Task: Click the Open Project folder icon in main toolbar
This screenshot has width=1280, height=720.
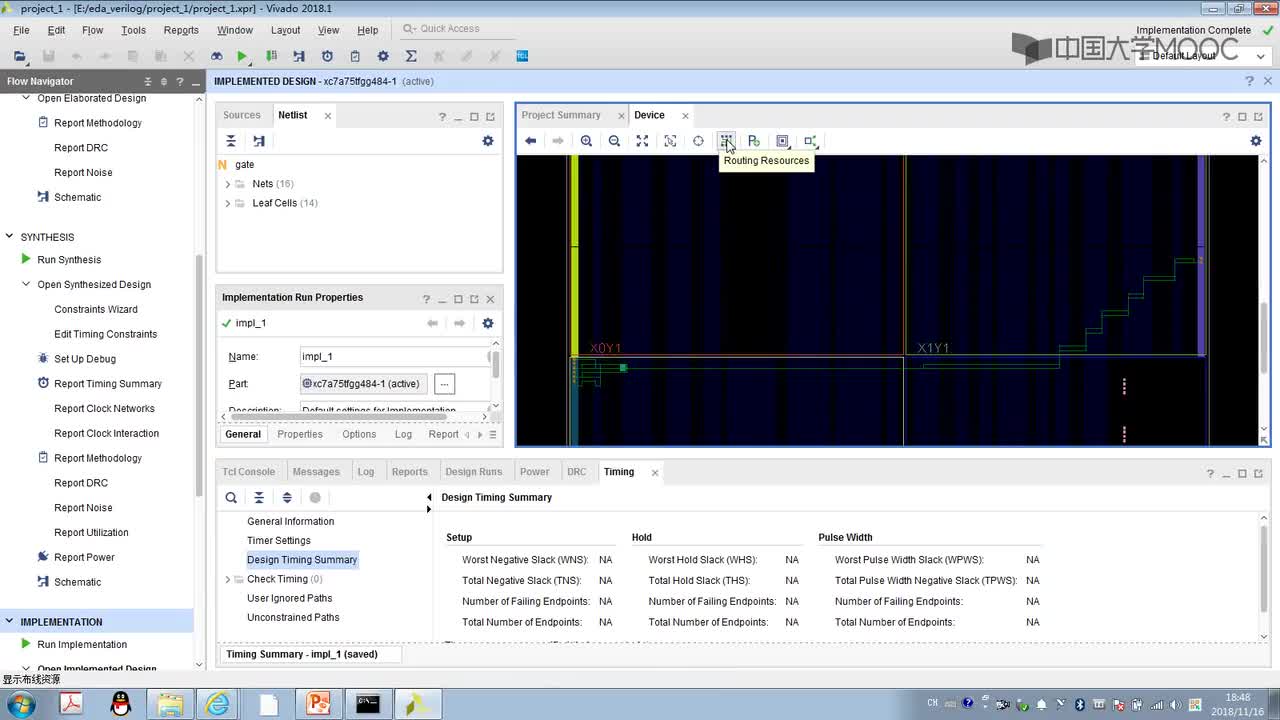Action: tap(20, 56)
